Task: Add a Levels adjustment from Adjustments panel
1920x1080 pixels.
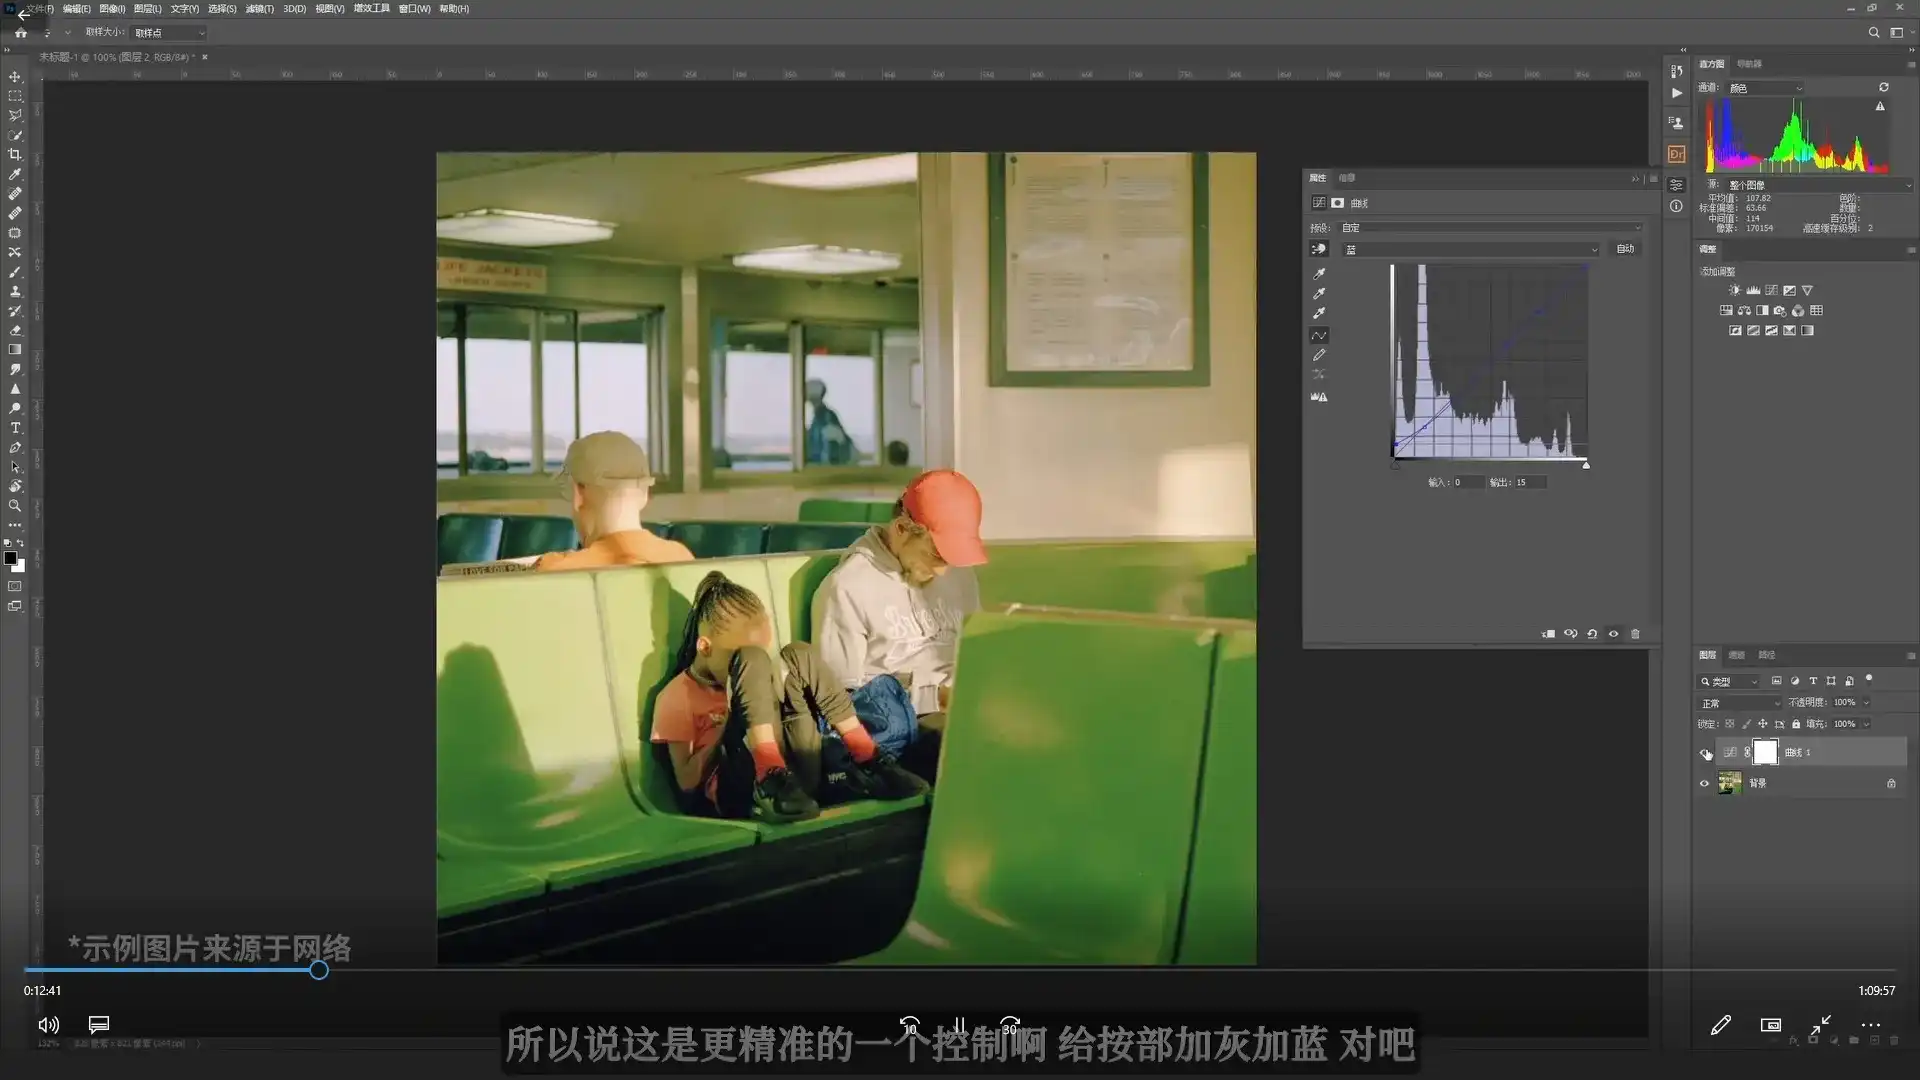Action: [1753, 290]
